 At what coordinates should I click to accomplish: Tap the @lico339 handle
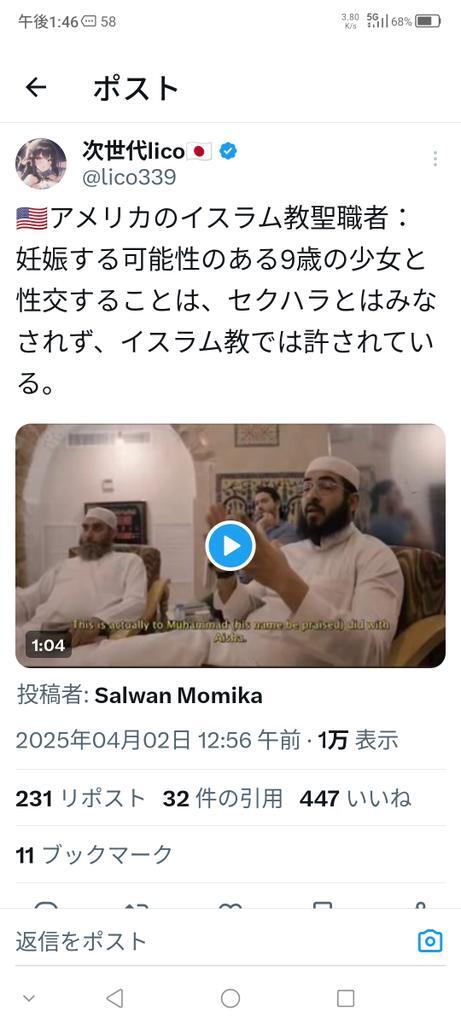point(129,178)
